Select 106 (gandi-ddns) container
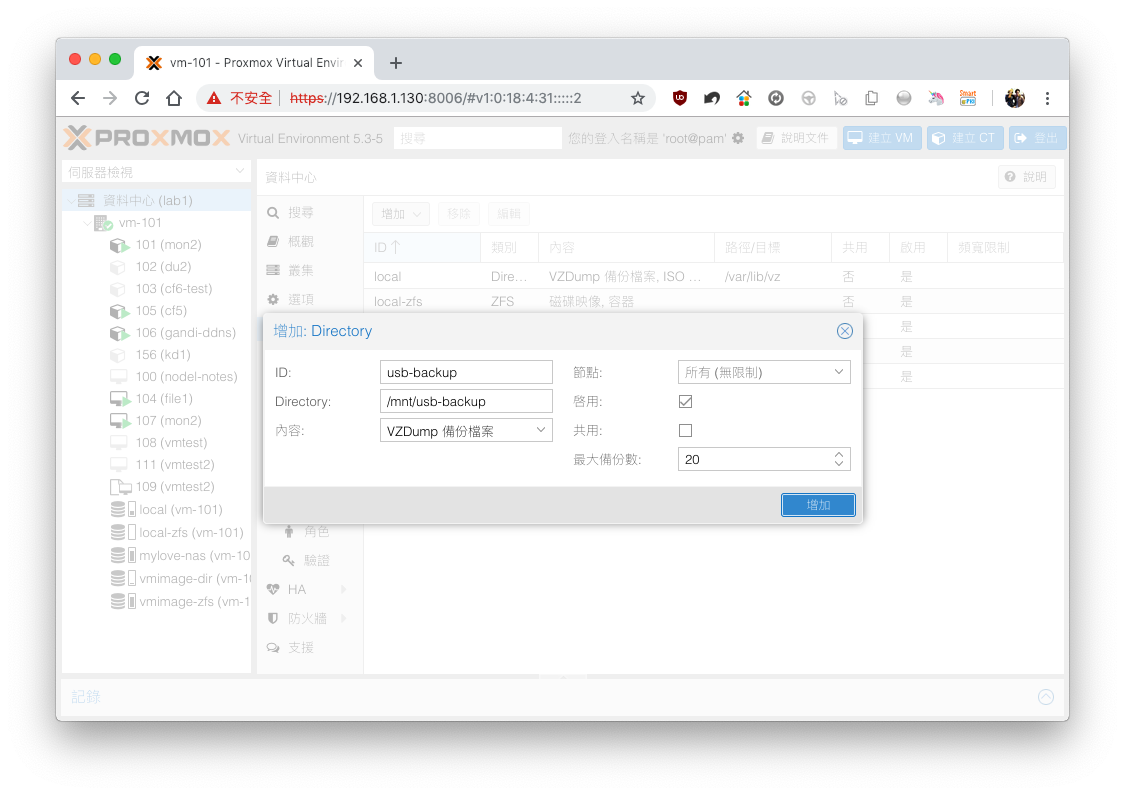1125x795 pixels. (185, 333)
